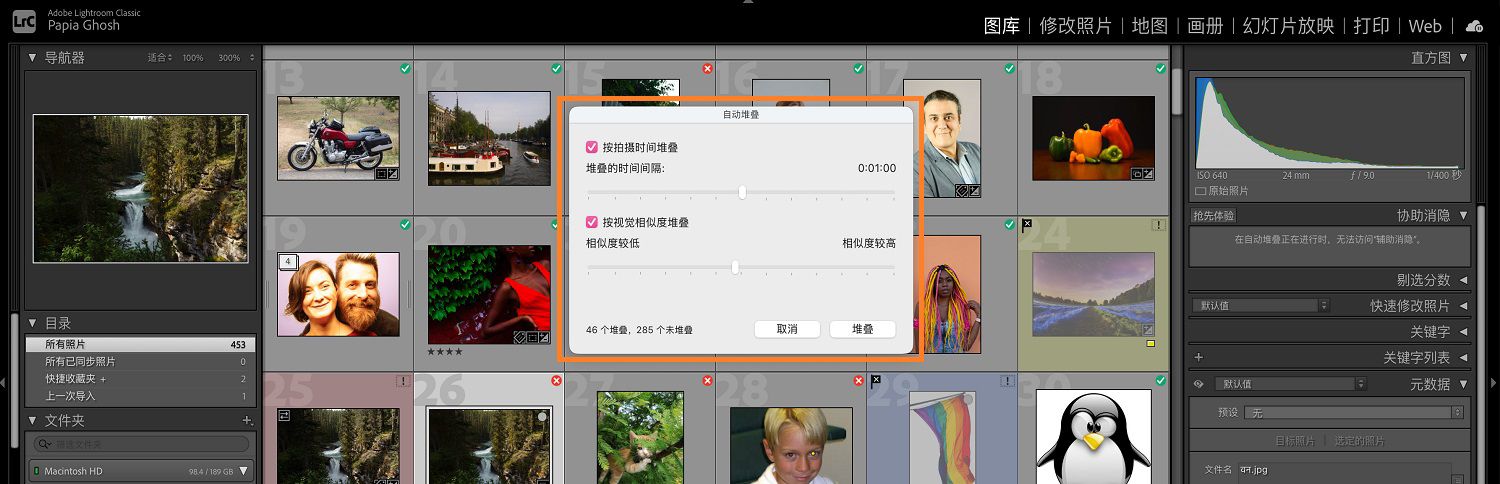This screenshot has height=484, width=1500.
Task: Collapse the 文件夹 panel
Action: (x=33, y=421)
